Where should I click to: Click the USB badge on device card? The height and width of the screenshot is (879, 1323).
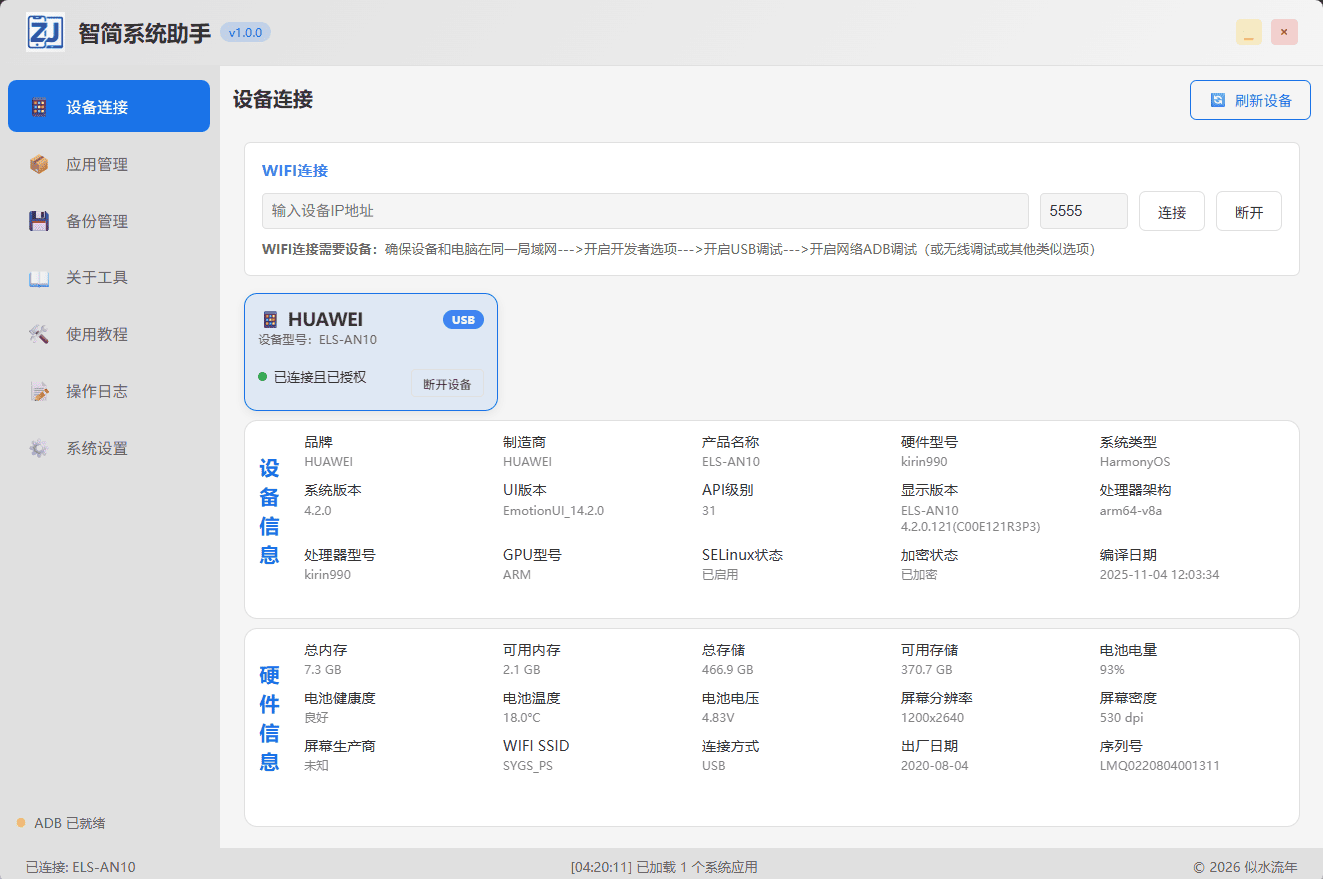point(463,320)
